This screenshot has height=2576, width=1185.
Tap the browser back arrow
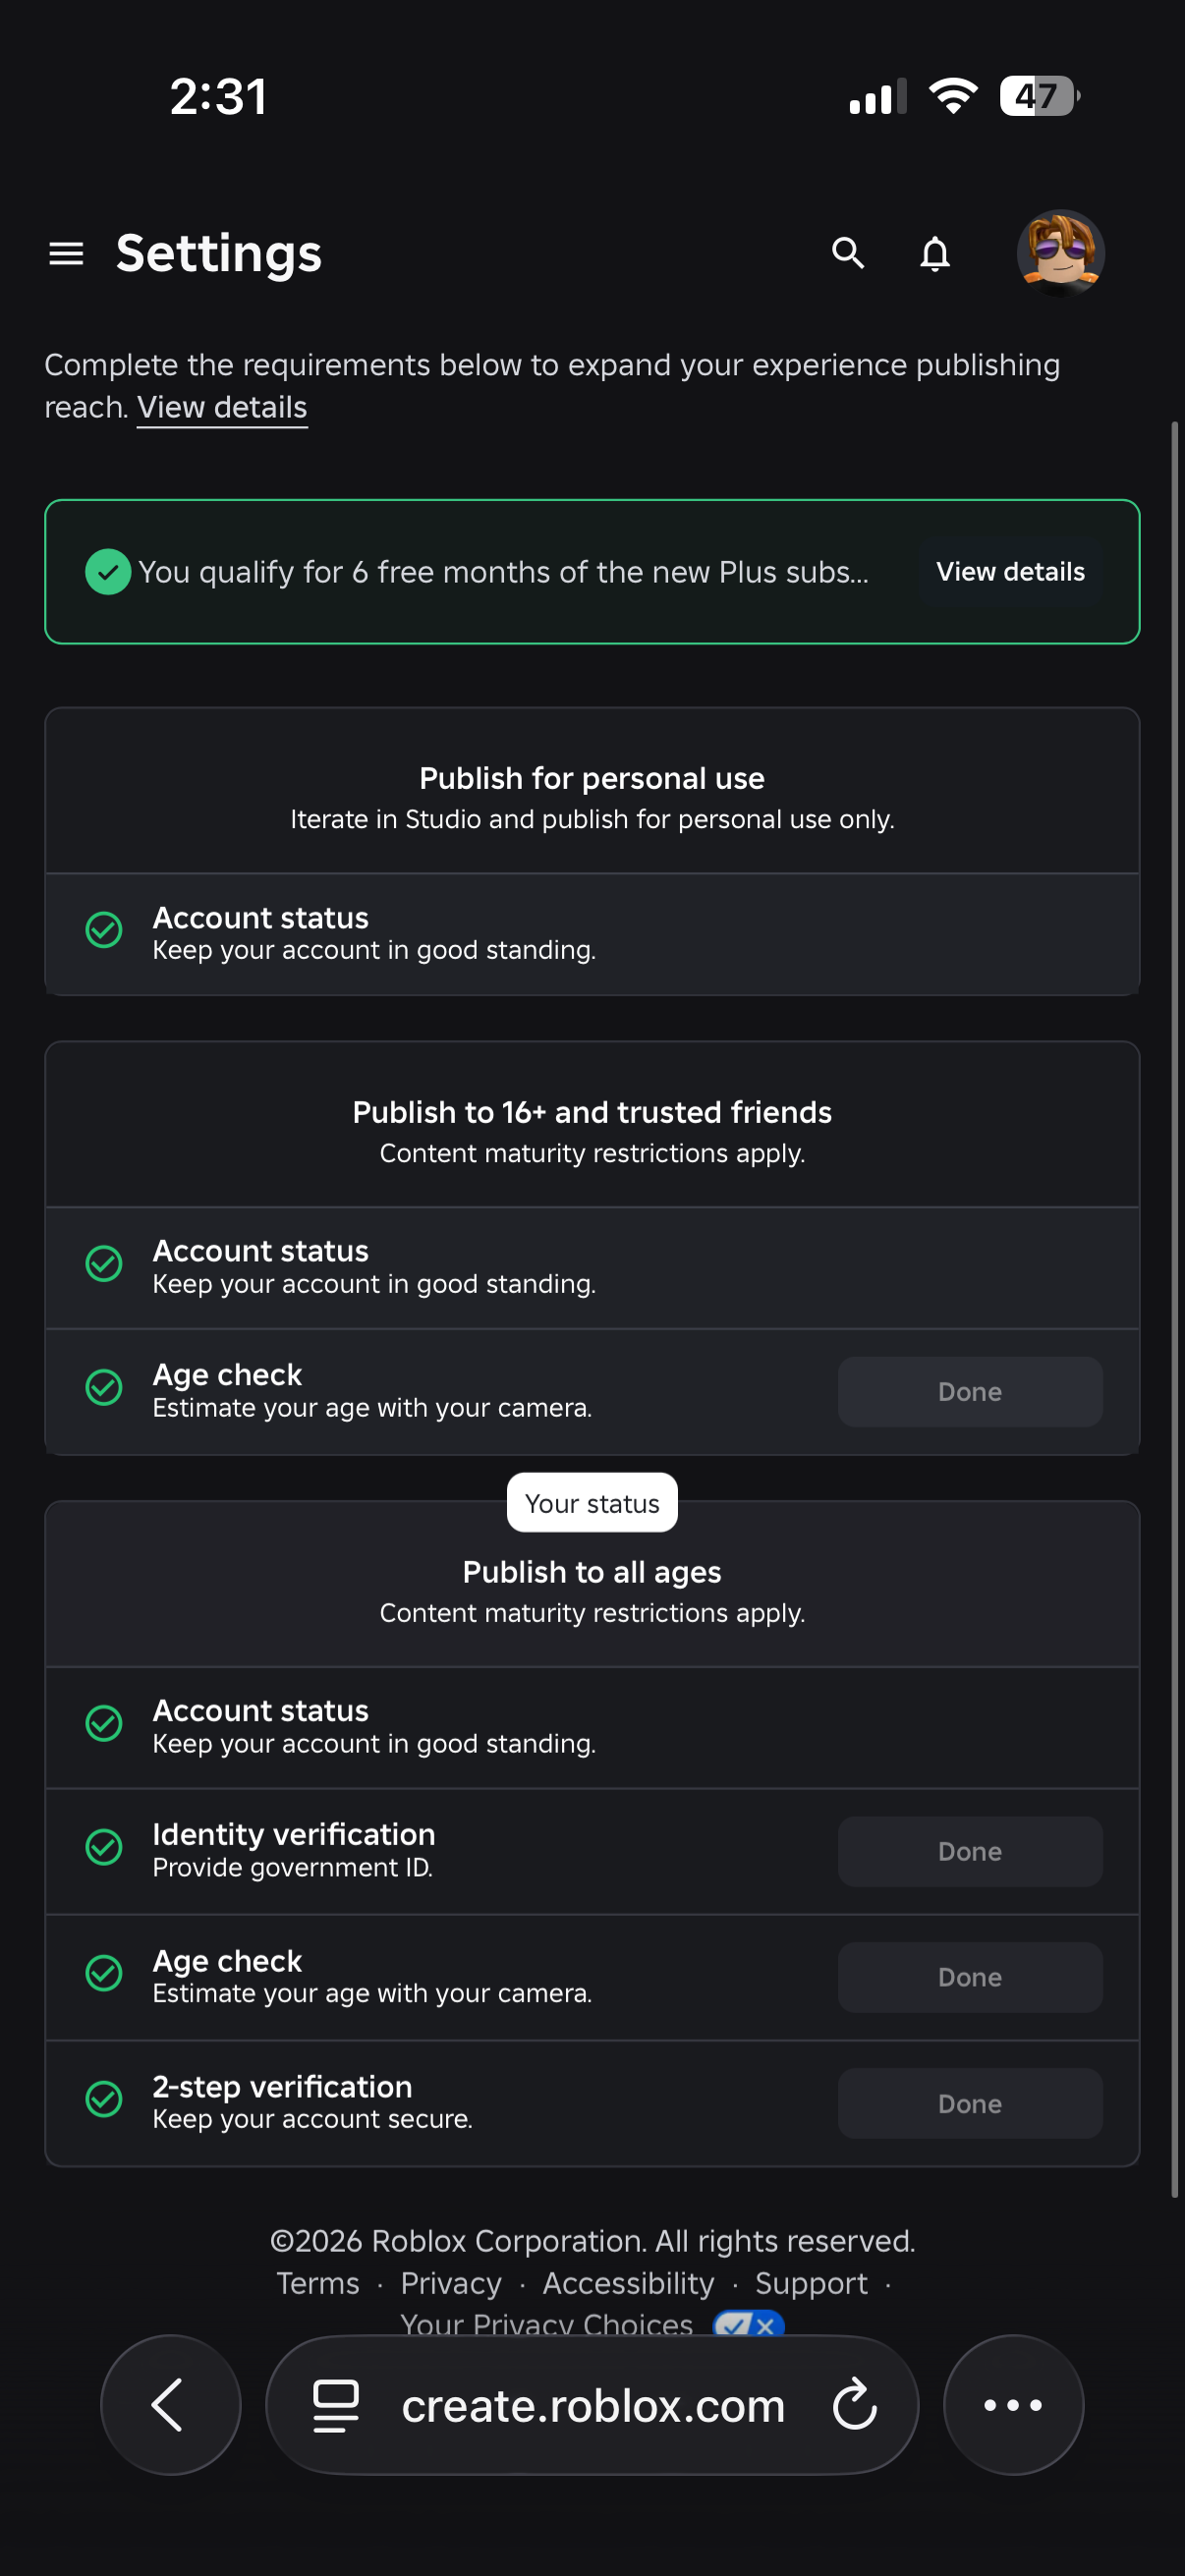click(170, 2405)
